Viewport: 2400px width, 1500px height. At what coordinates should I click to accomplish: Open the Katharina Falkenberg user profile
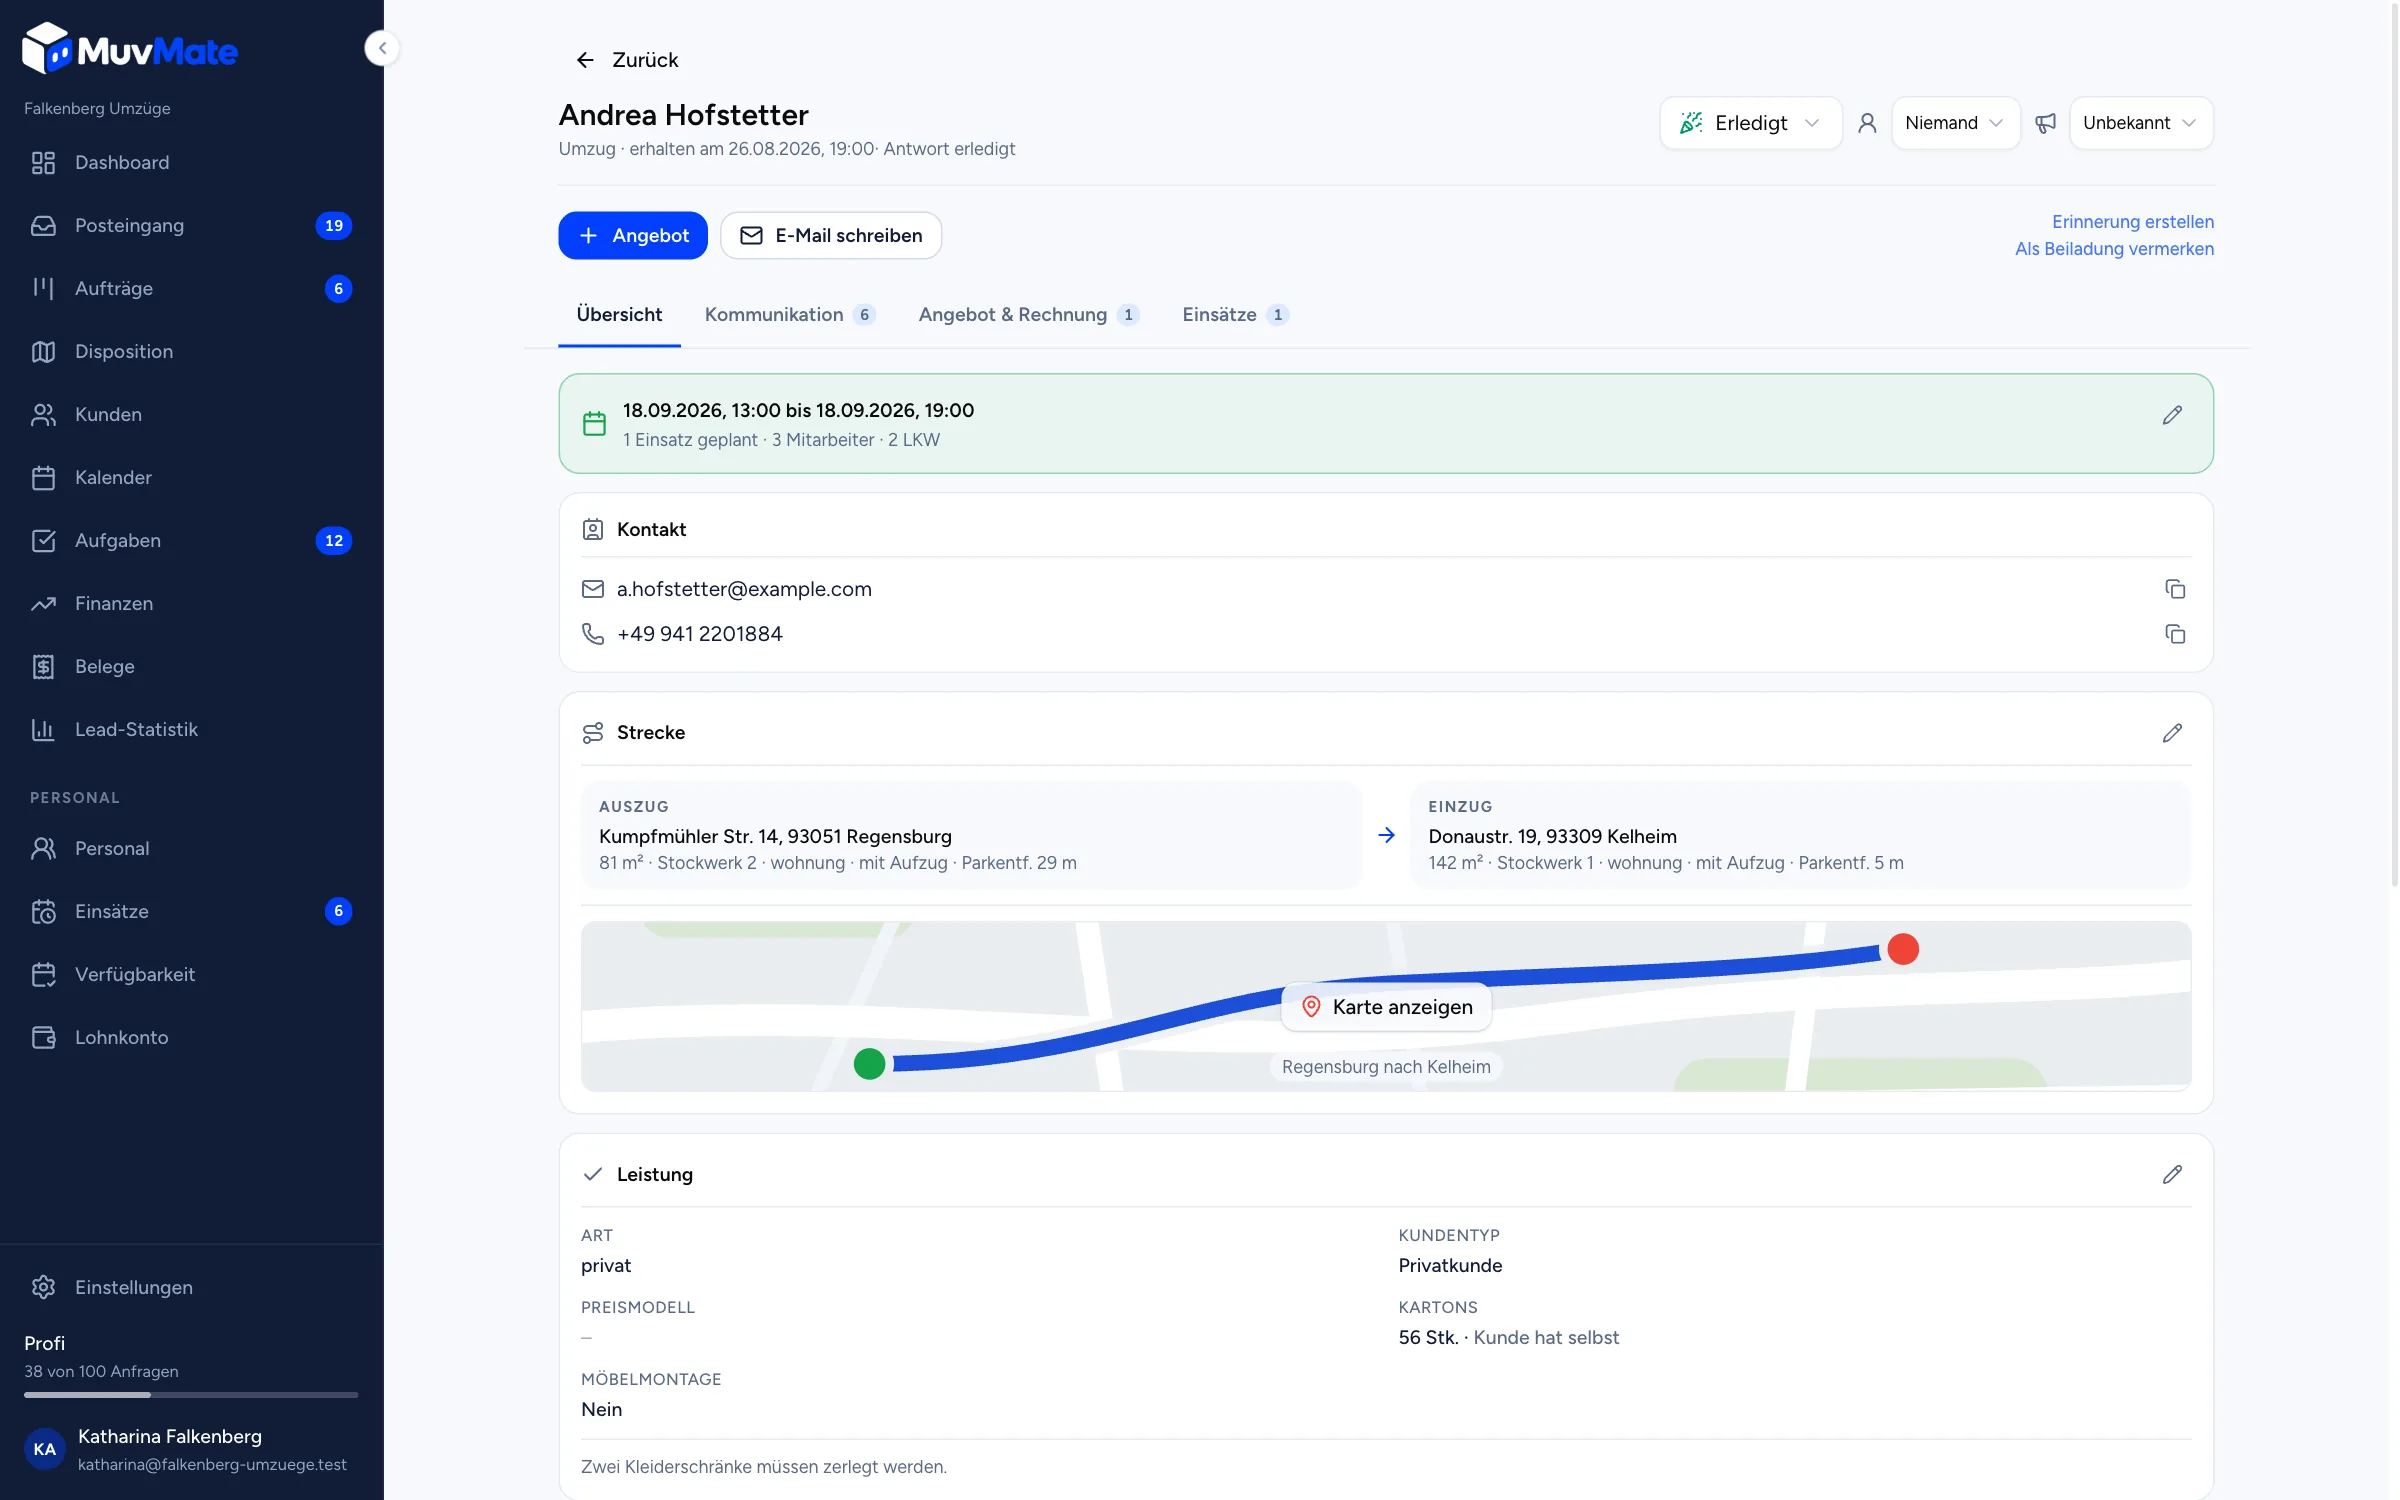(191, 1449)
